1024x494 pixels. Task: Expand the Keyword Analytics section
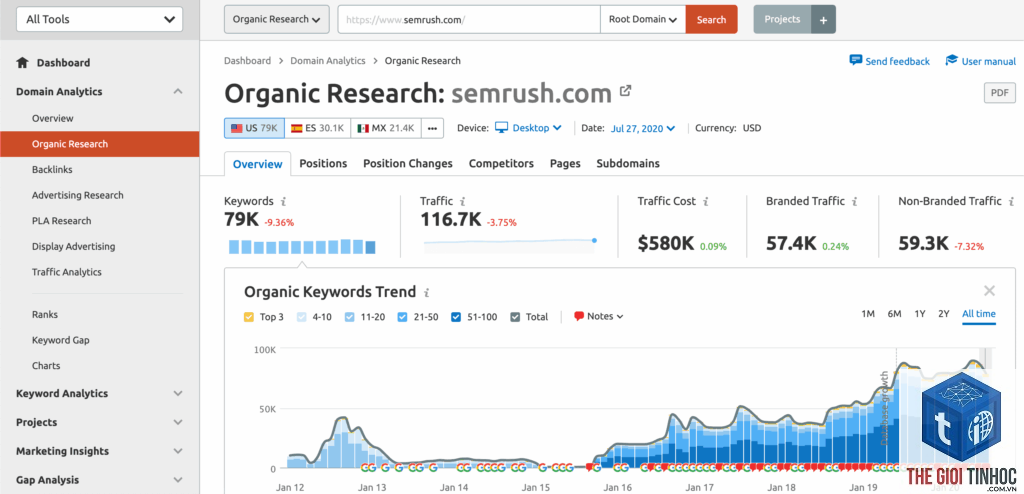coord(178,393)
